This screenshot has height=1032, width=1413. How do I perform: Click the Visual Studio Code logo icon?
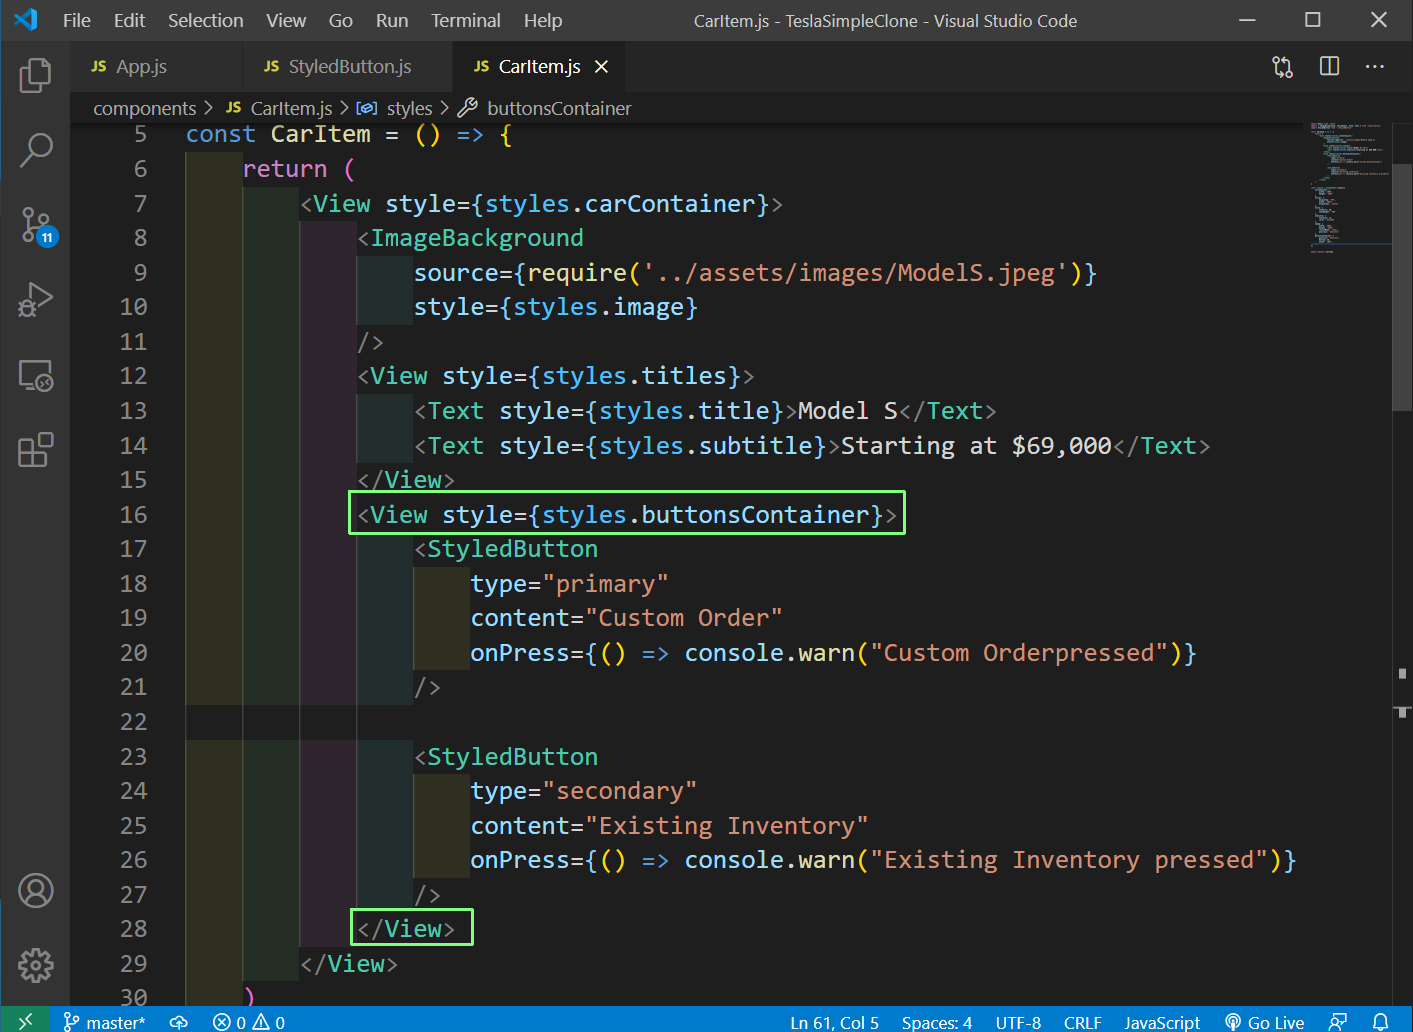pos(27,20)
